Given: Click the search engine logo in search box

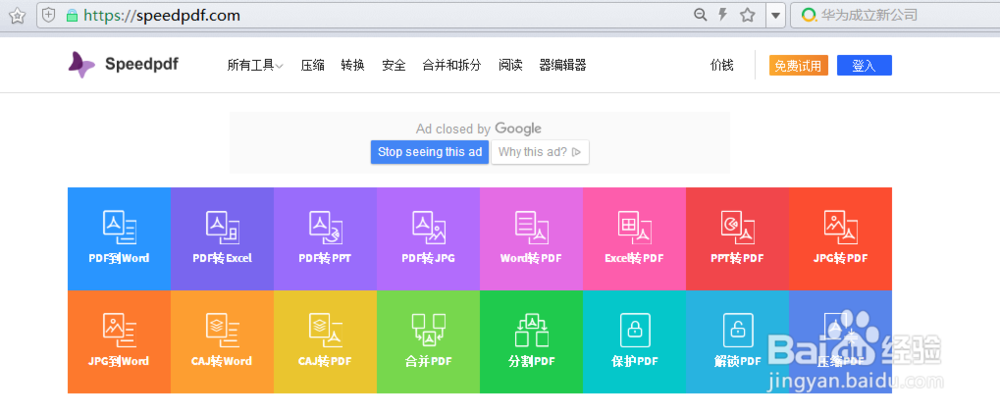Looking at the screenshot, I should 809,15.
